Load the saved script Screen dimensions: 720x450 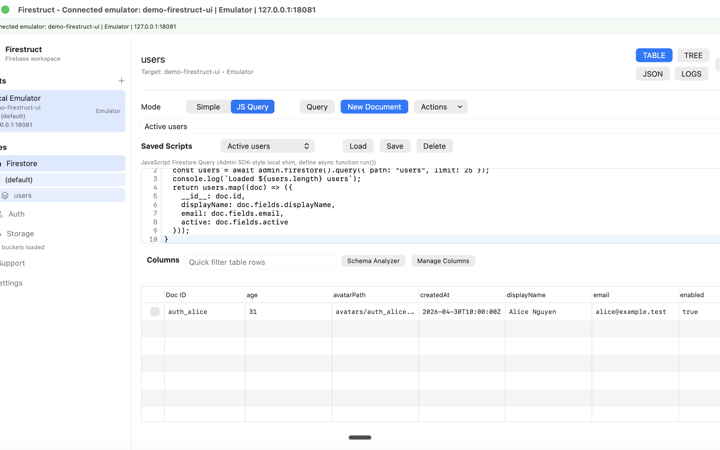tap(358, 146)
